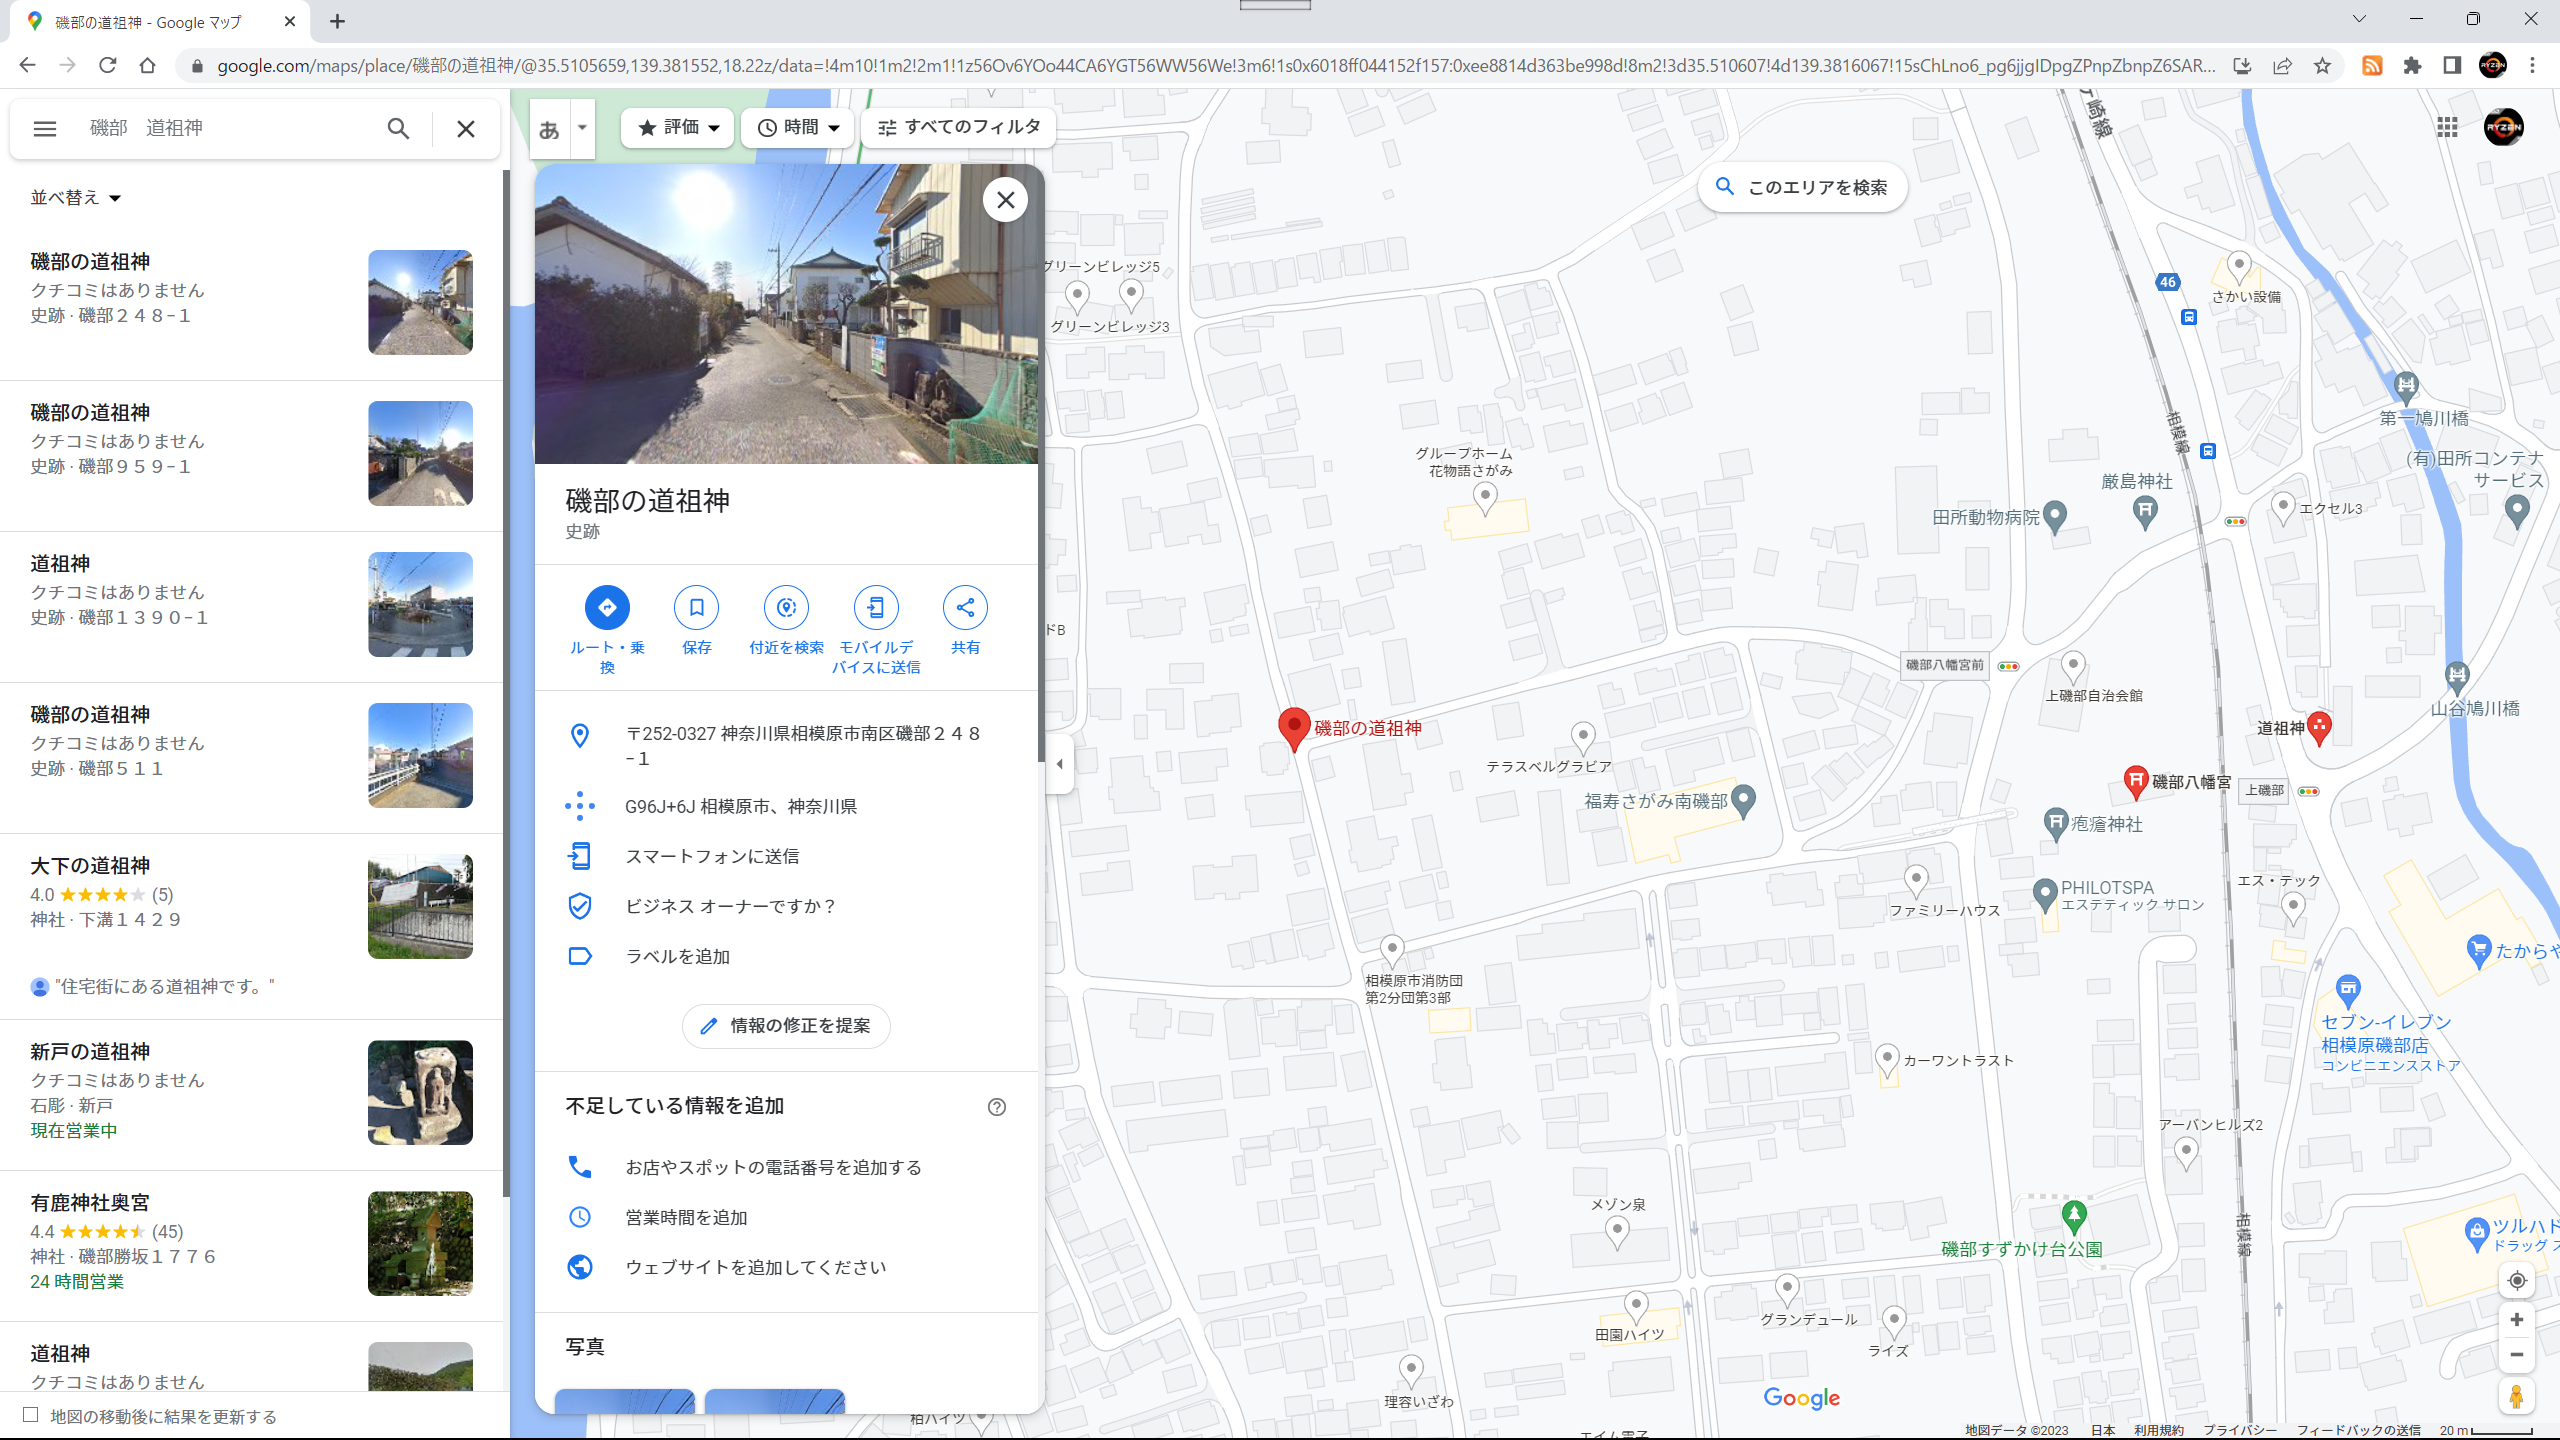Click 疱瘡神社 shrine marker
Image resolution: width=2560 pixels, height=1440 pixels.
2055,824
